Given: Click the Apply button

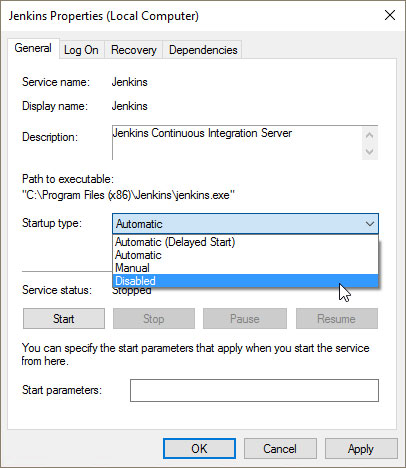Looking at the screenshot, I should [x=361, y=449].
